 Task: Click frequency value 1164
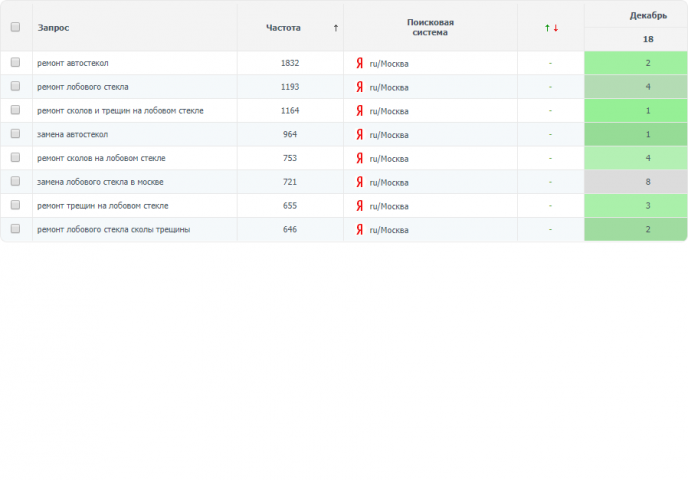coord(290,111)
